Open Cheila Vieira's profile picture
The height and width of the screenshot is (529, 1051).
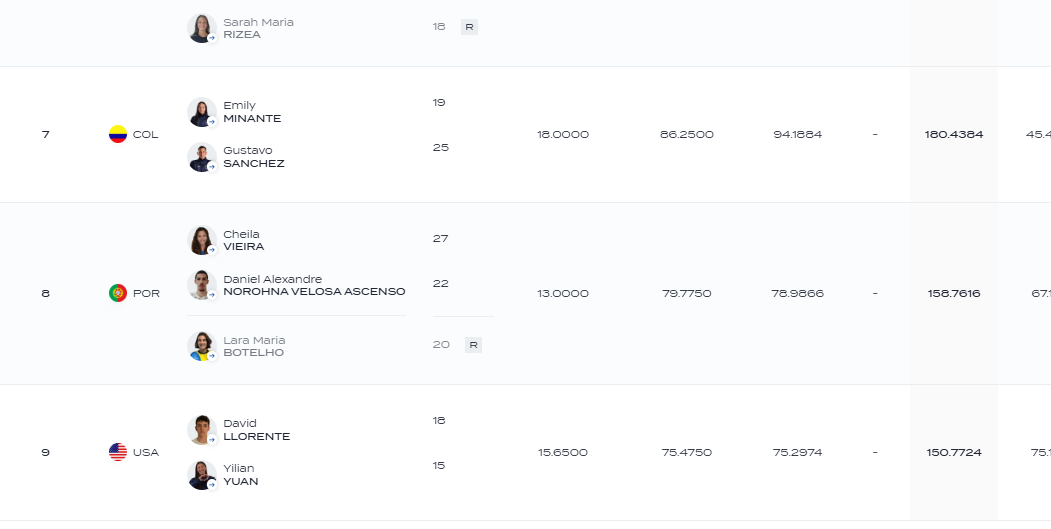coord(202,240)
